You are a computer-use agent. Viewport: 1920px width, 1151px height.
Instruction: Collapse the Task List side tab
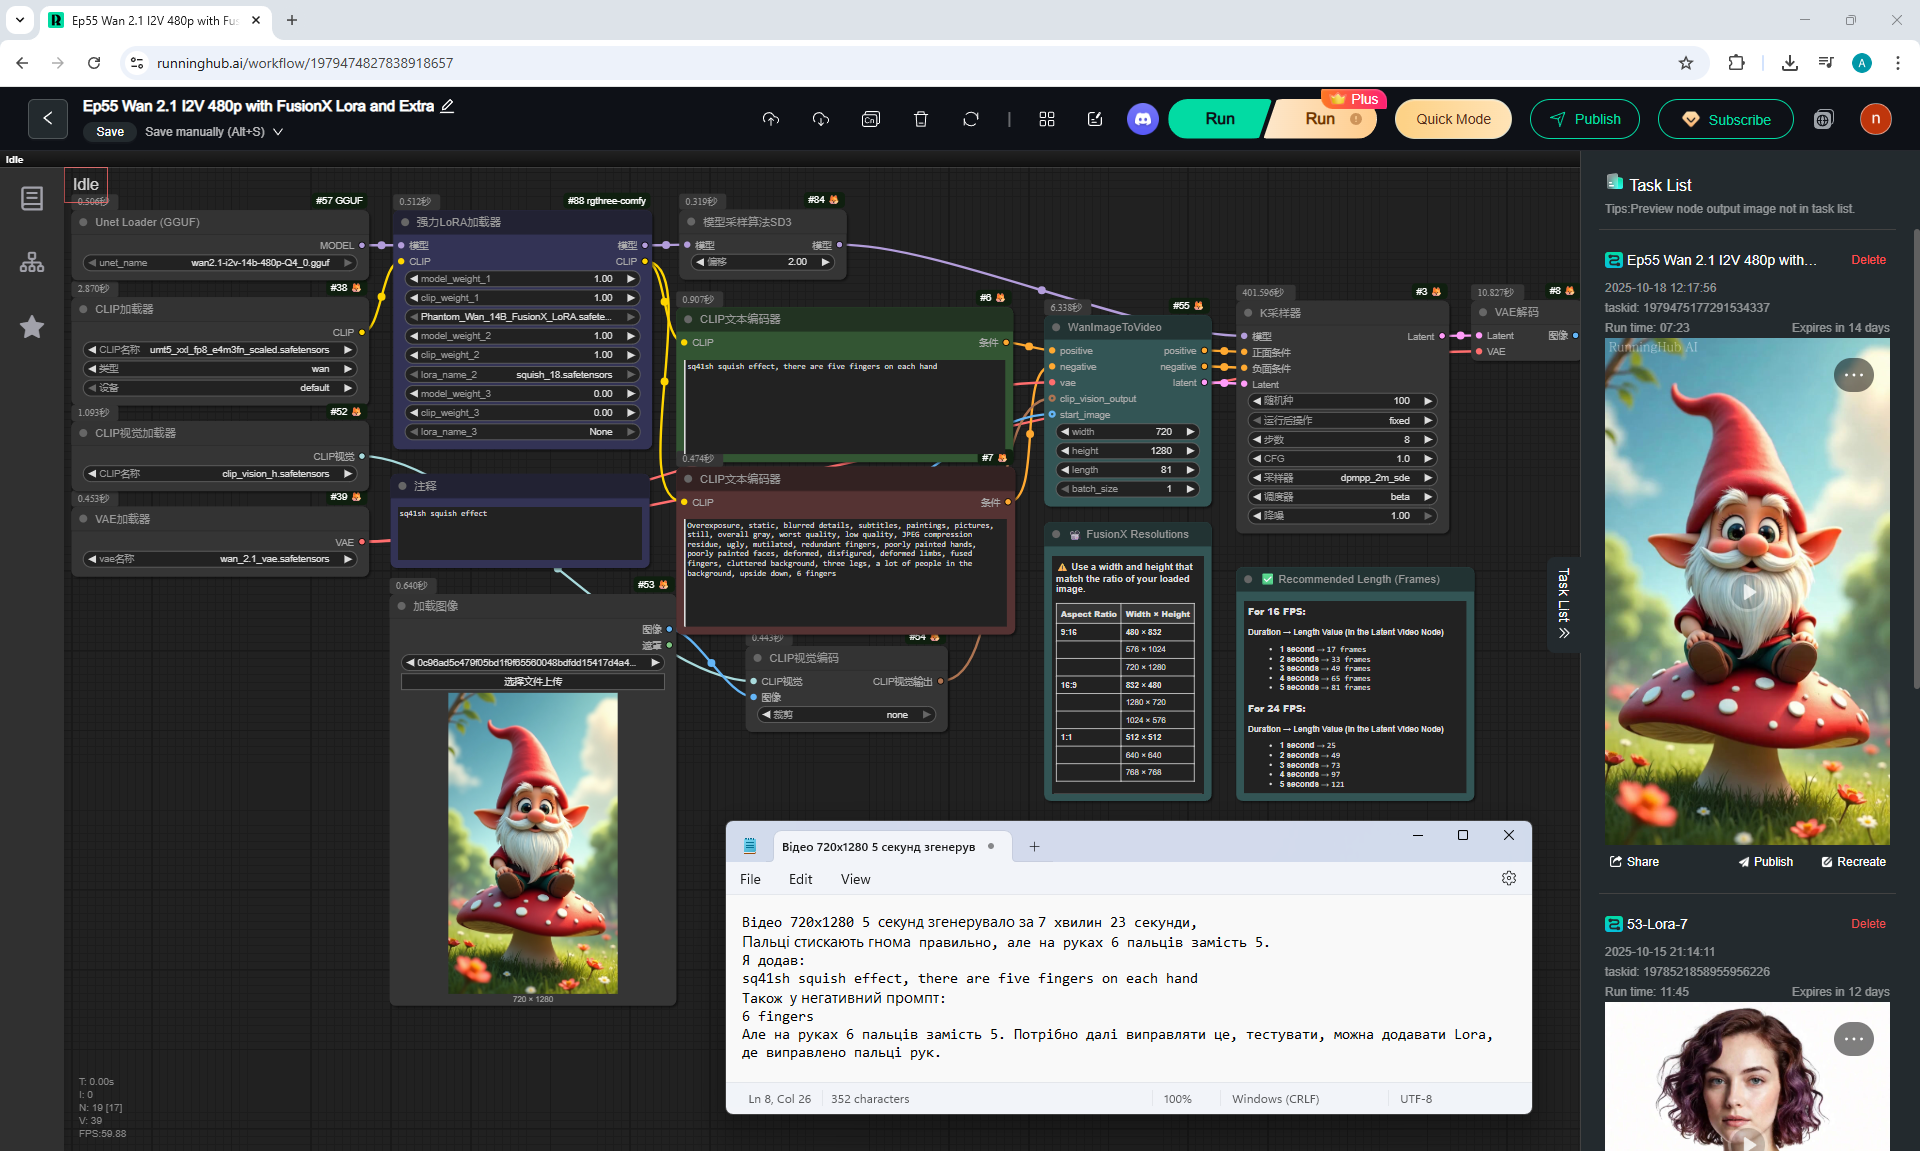(x=1564, y=603)
